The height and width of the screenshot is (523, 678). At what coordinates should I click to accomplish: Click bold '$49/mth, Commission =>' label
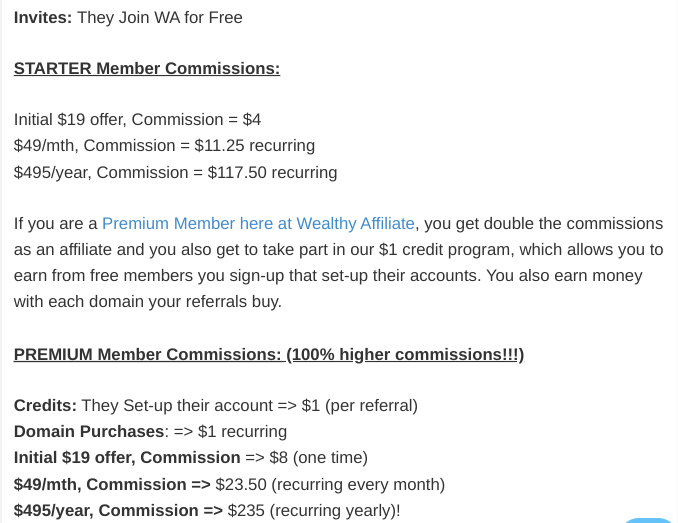[x=112, y=485]
